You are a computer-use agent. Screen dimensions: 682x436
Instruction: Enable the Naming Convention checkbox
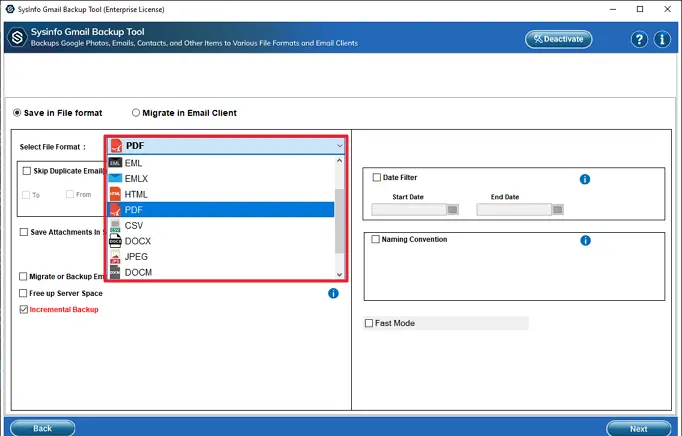coord(375,239)
